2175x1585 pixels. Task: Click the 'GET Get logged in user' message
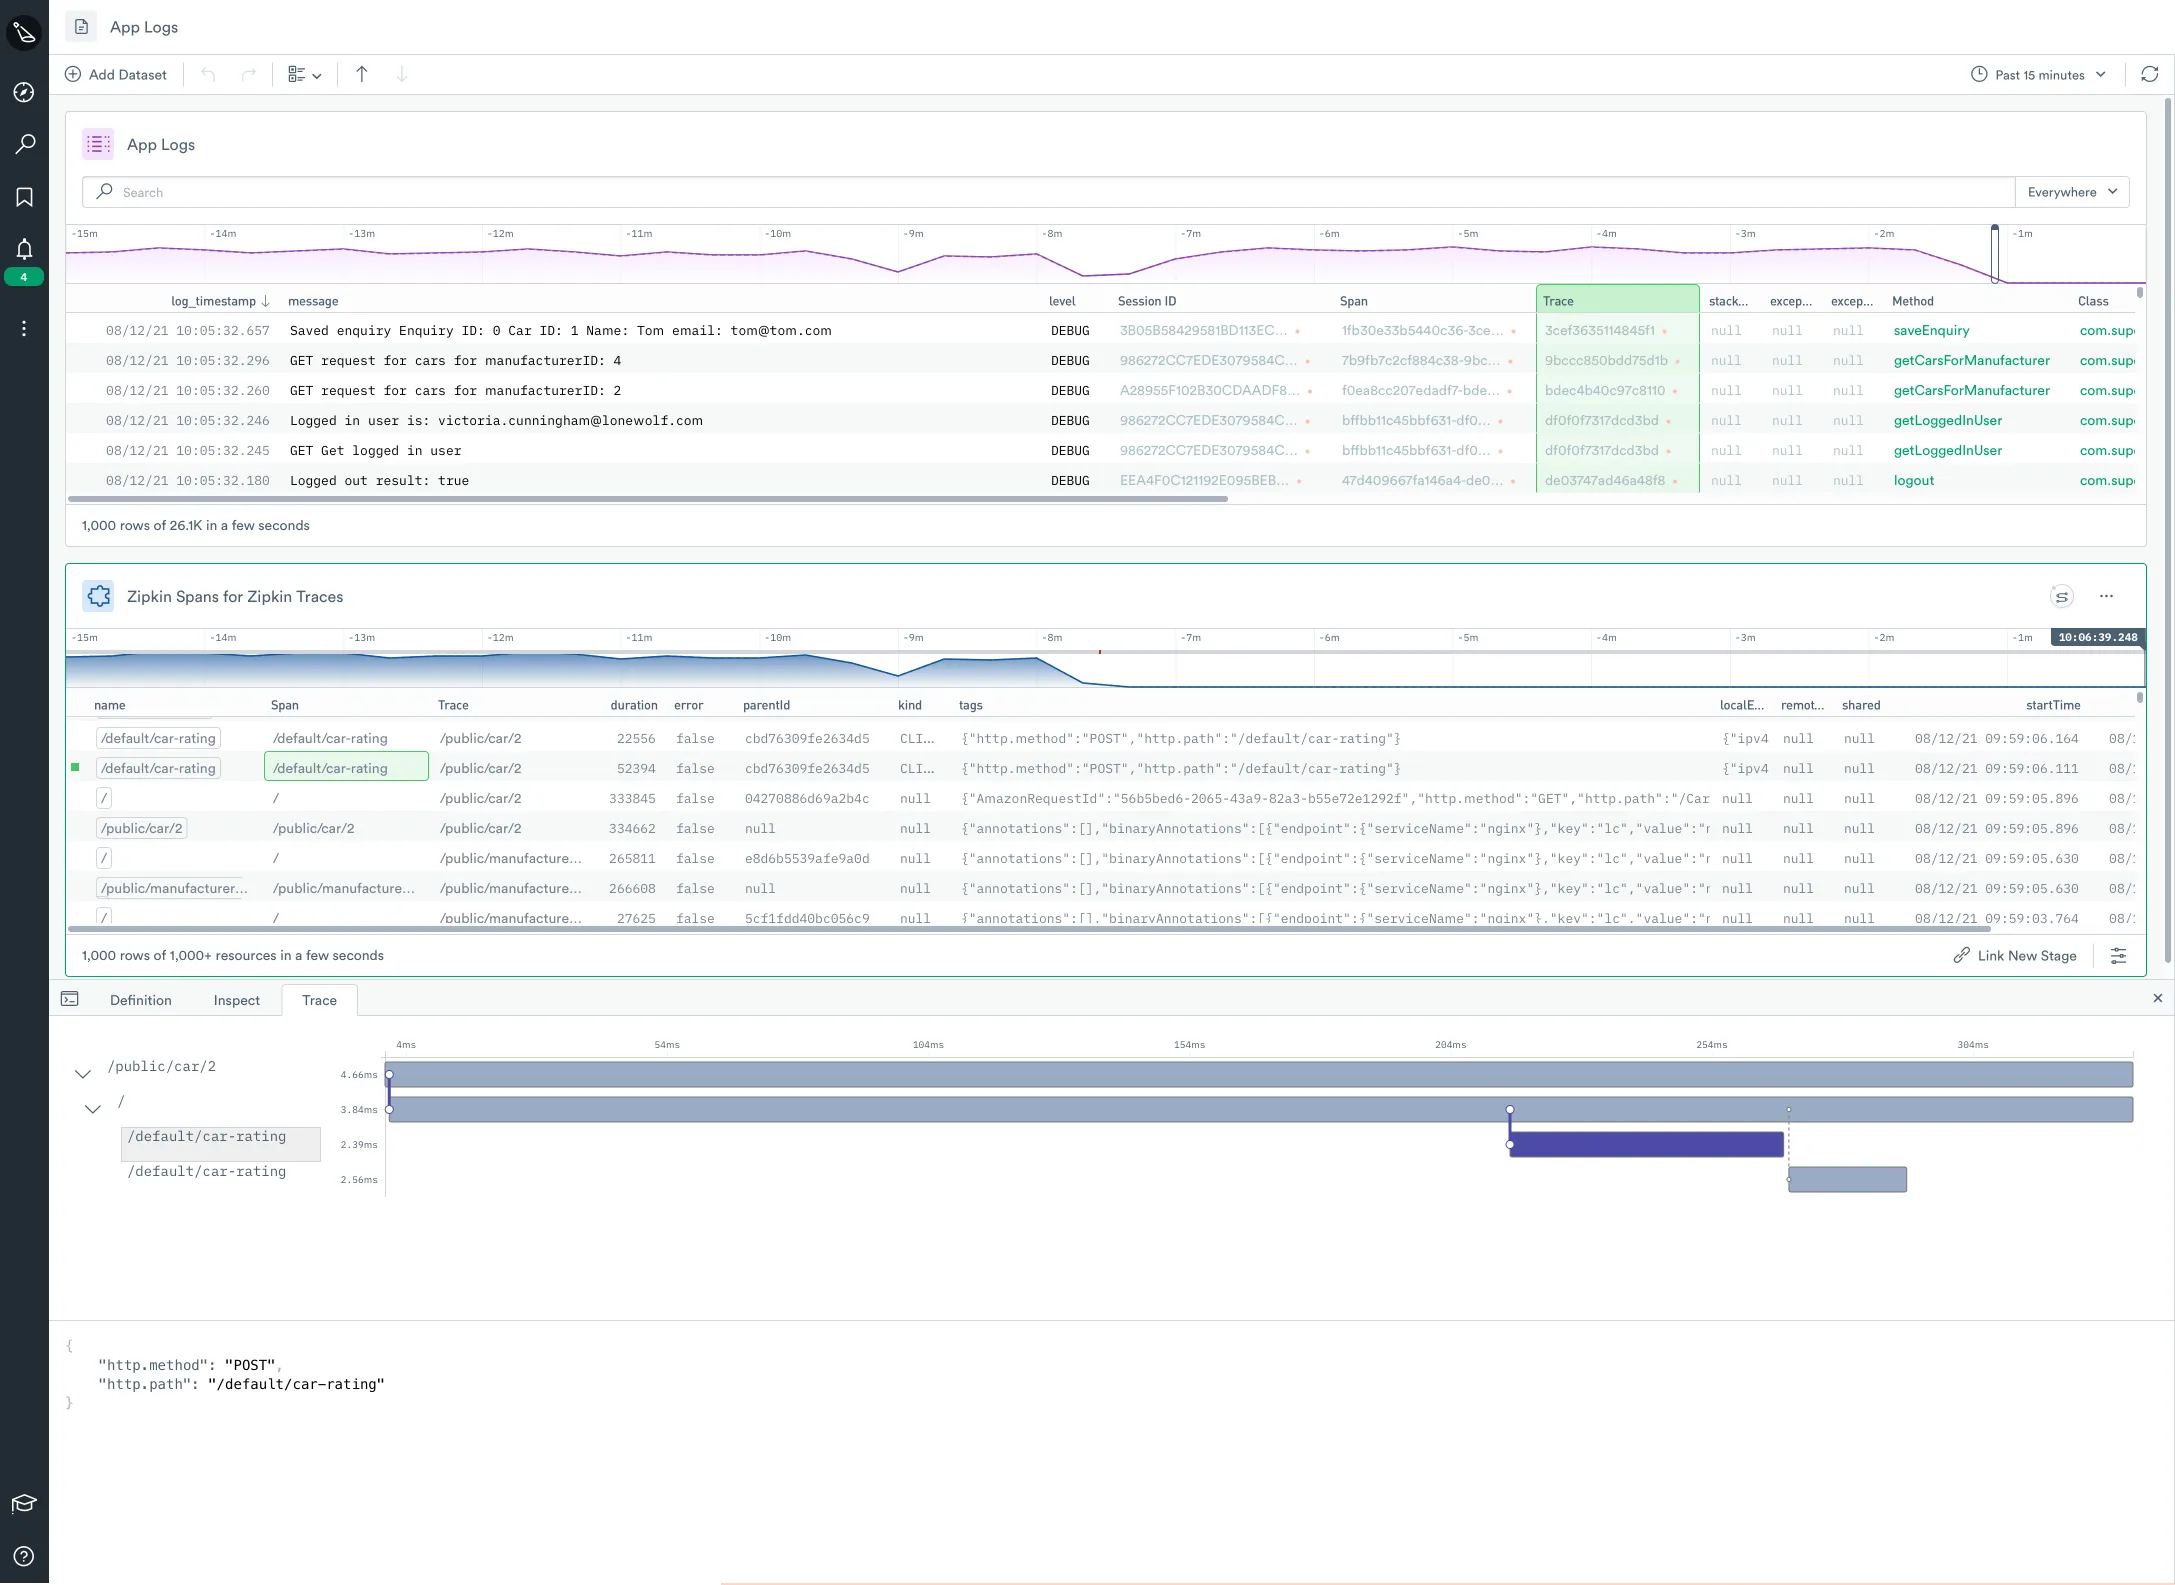(375, 450)
